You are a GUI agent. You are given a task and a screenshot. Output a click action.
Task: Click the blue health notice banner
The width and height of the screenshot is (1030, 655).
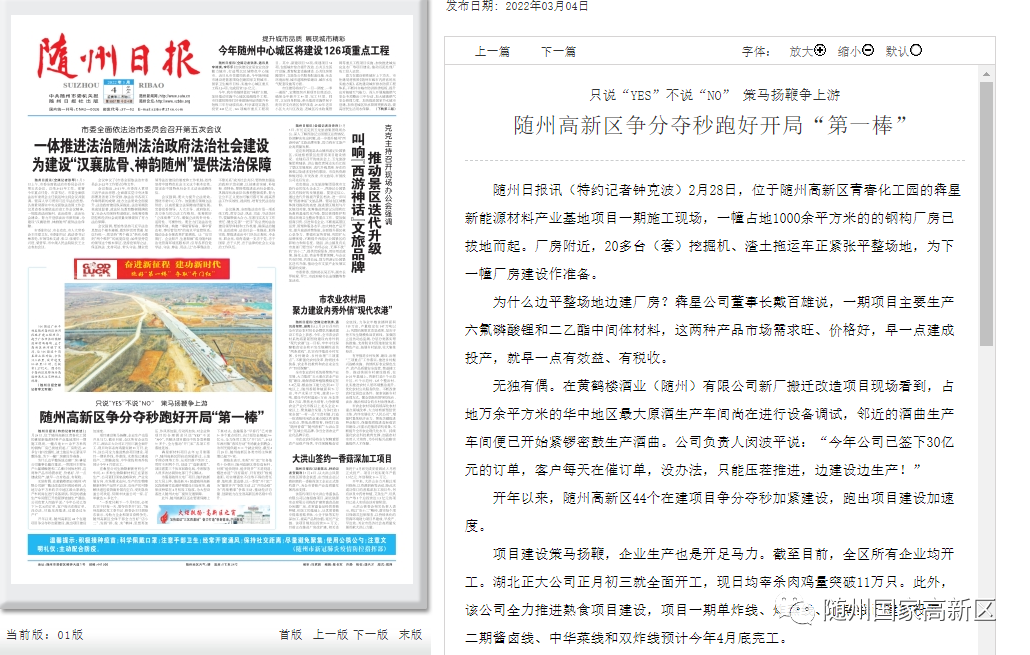click(212, 544)
